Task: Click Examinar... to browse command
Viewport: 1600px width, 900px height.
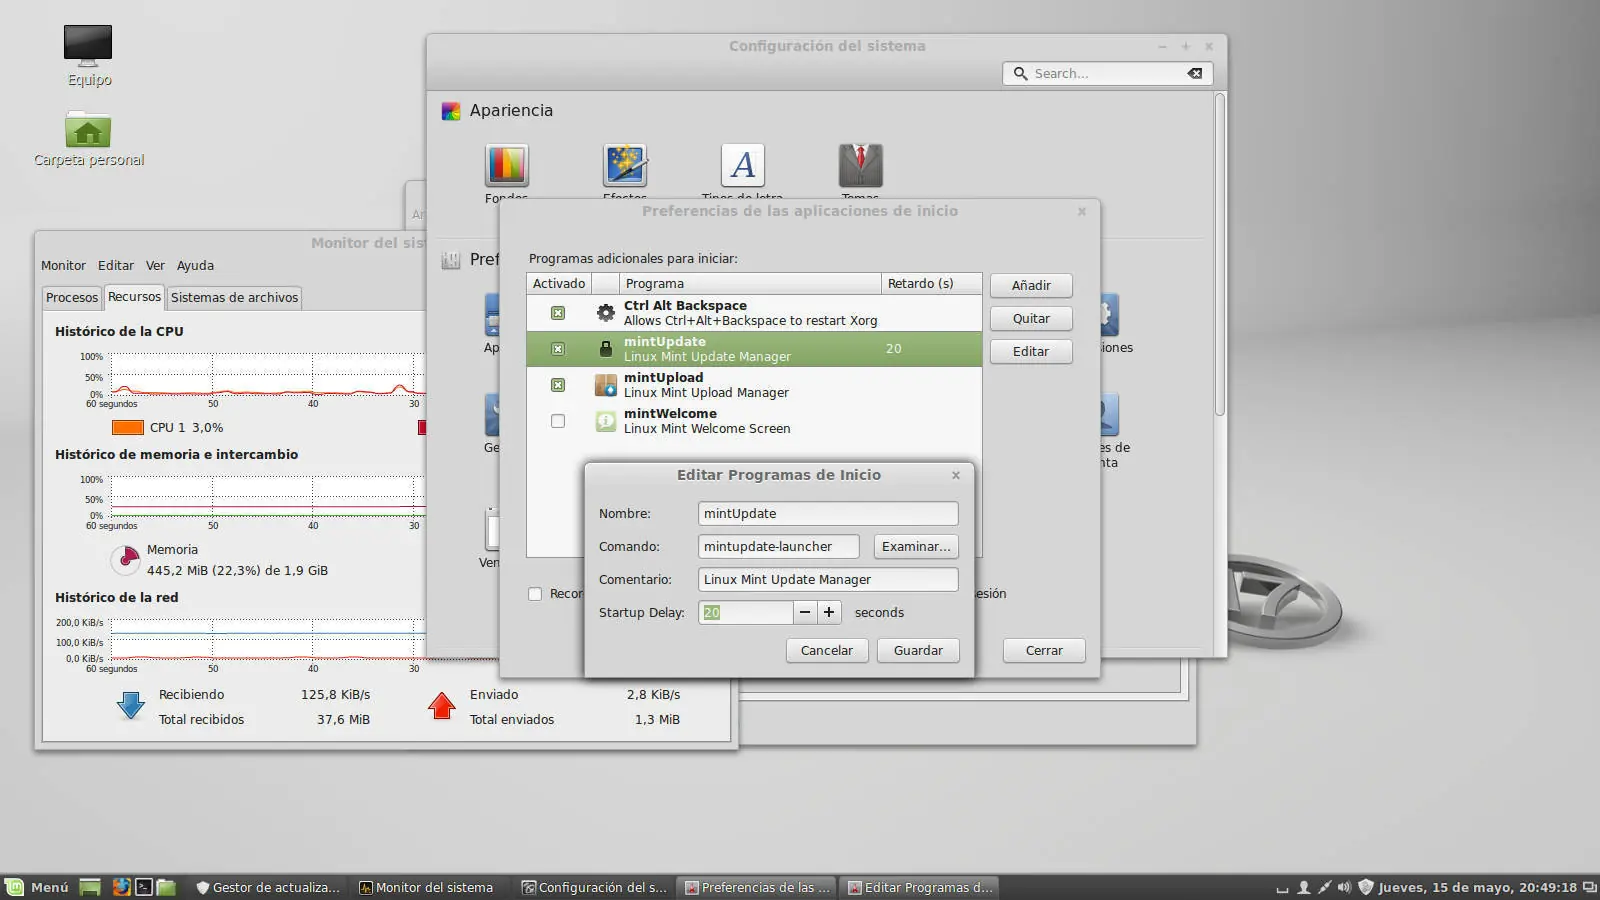Action: 916,546
